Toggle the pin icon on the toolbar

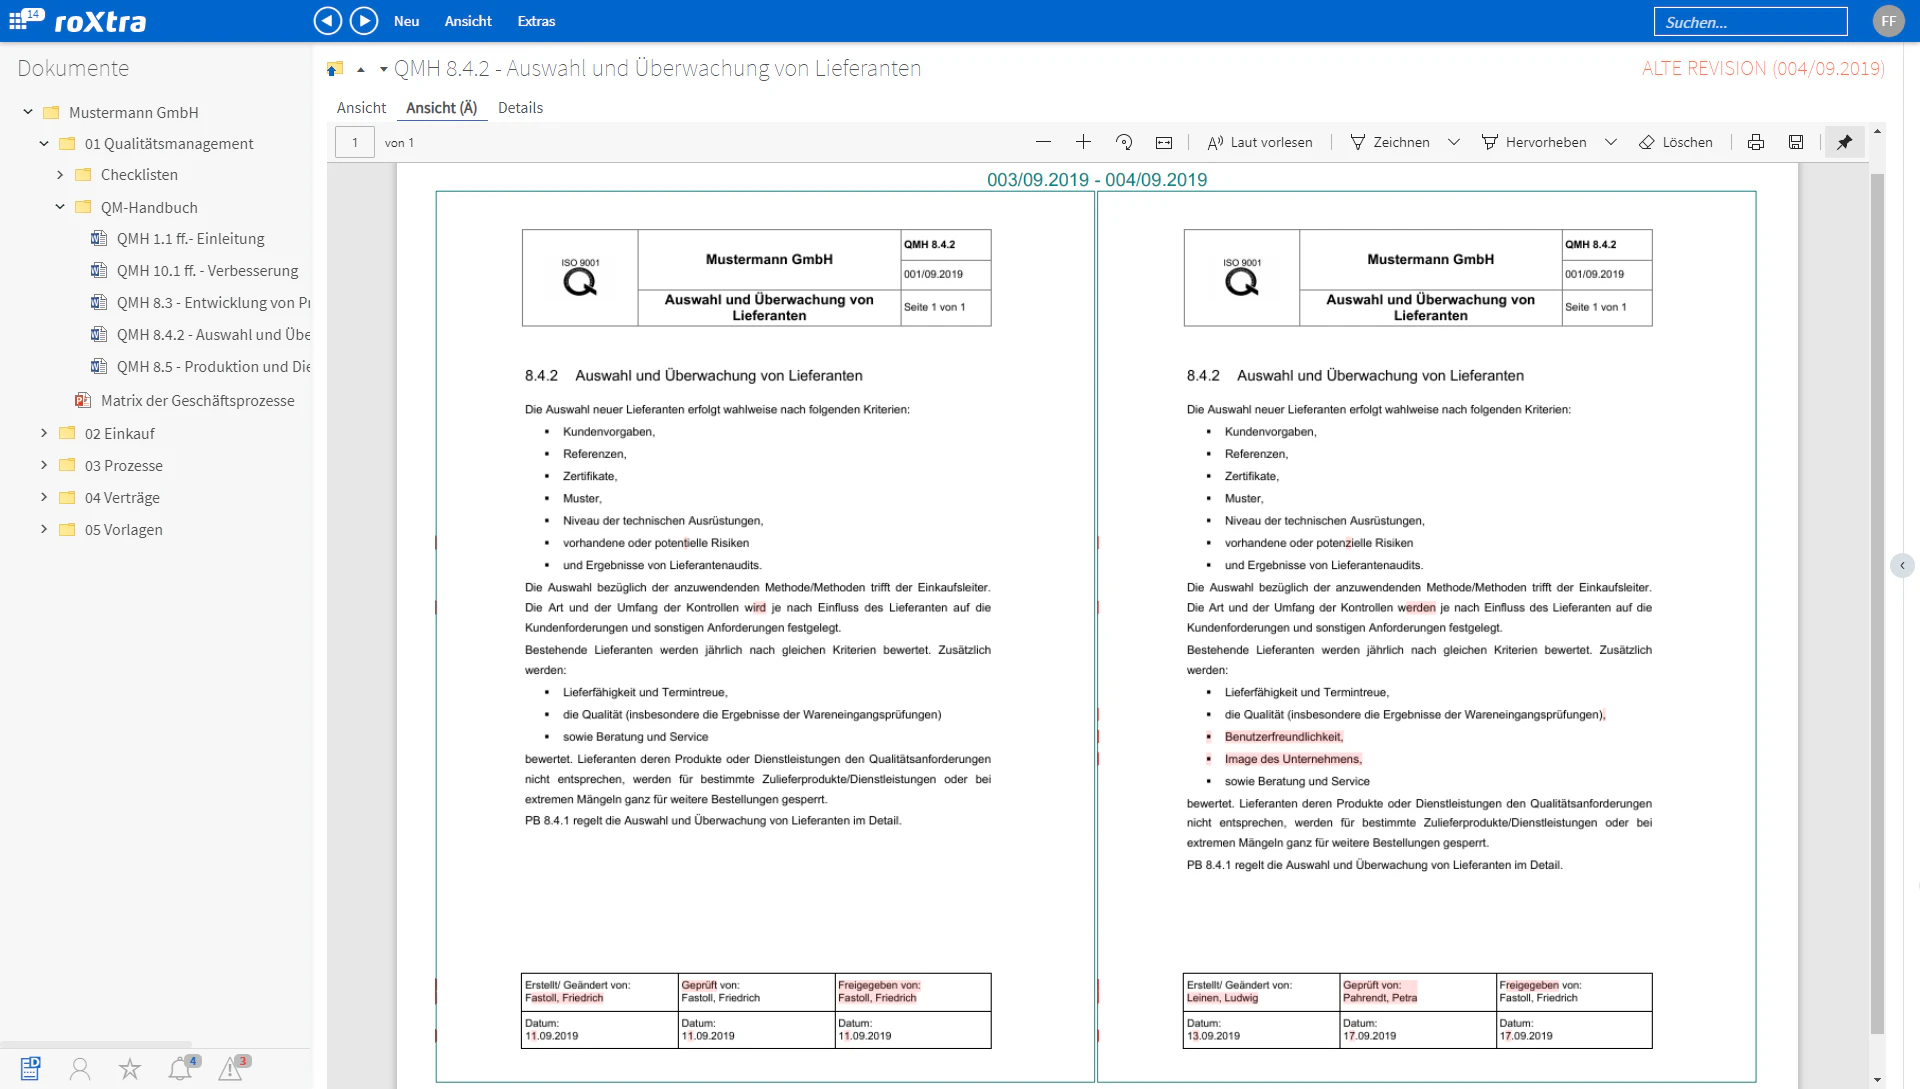[1844, 142]
